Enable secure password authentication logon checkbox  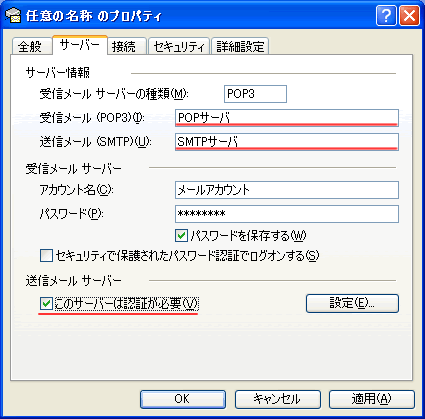pos(46,256)
